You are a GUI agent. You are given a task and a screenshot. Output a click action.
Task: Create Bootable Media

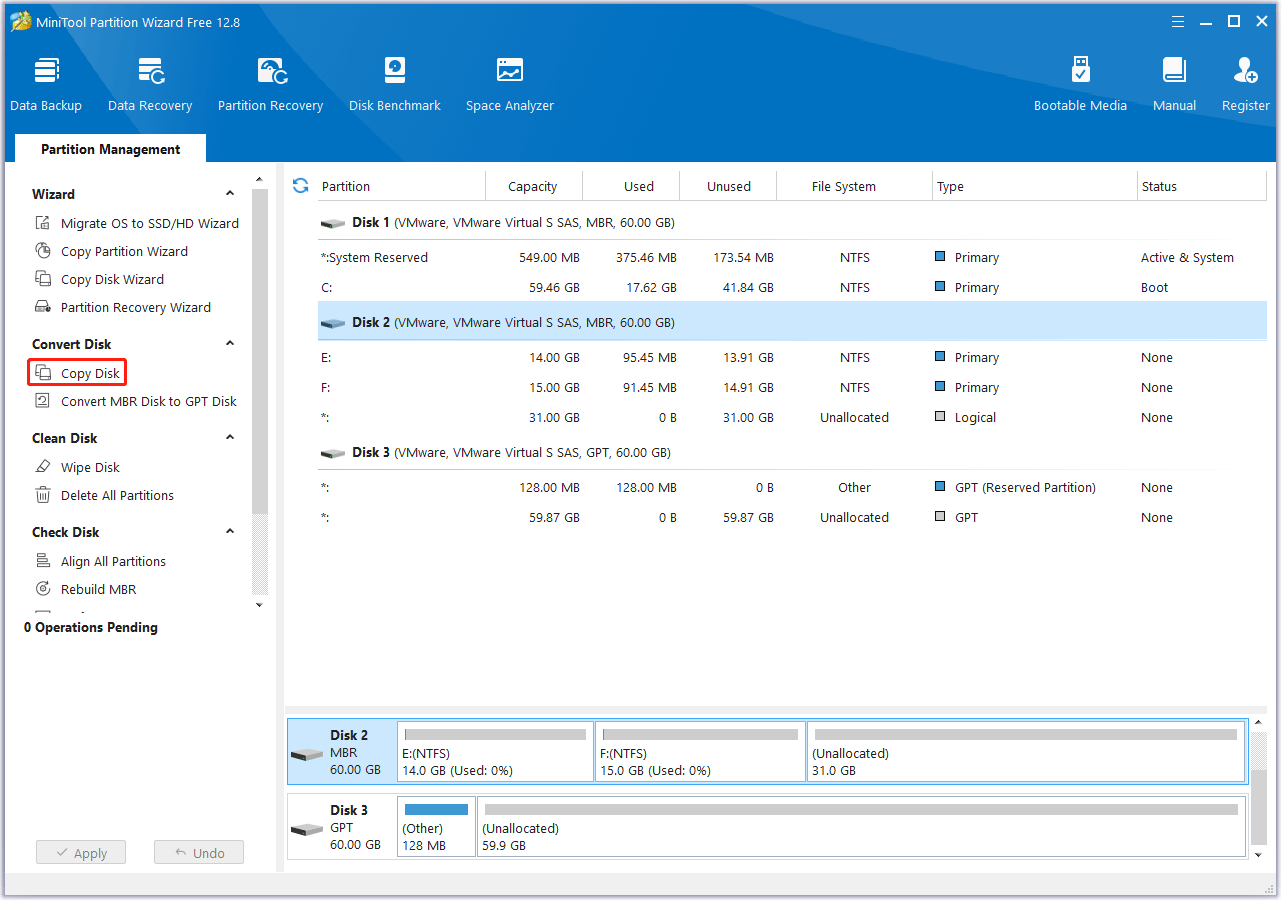pyautogui.click(x=1080, y=84)
